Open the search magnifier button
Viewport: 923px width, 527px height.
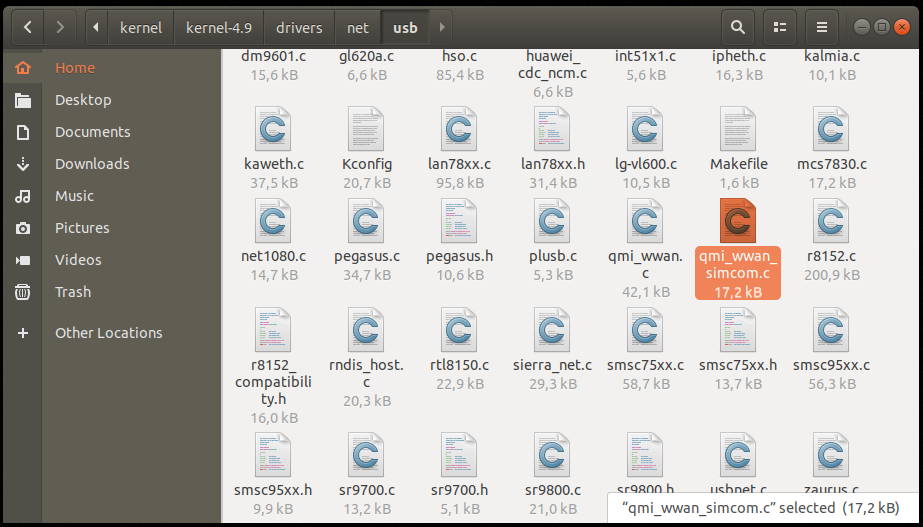click(x=738, y=27)
